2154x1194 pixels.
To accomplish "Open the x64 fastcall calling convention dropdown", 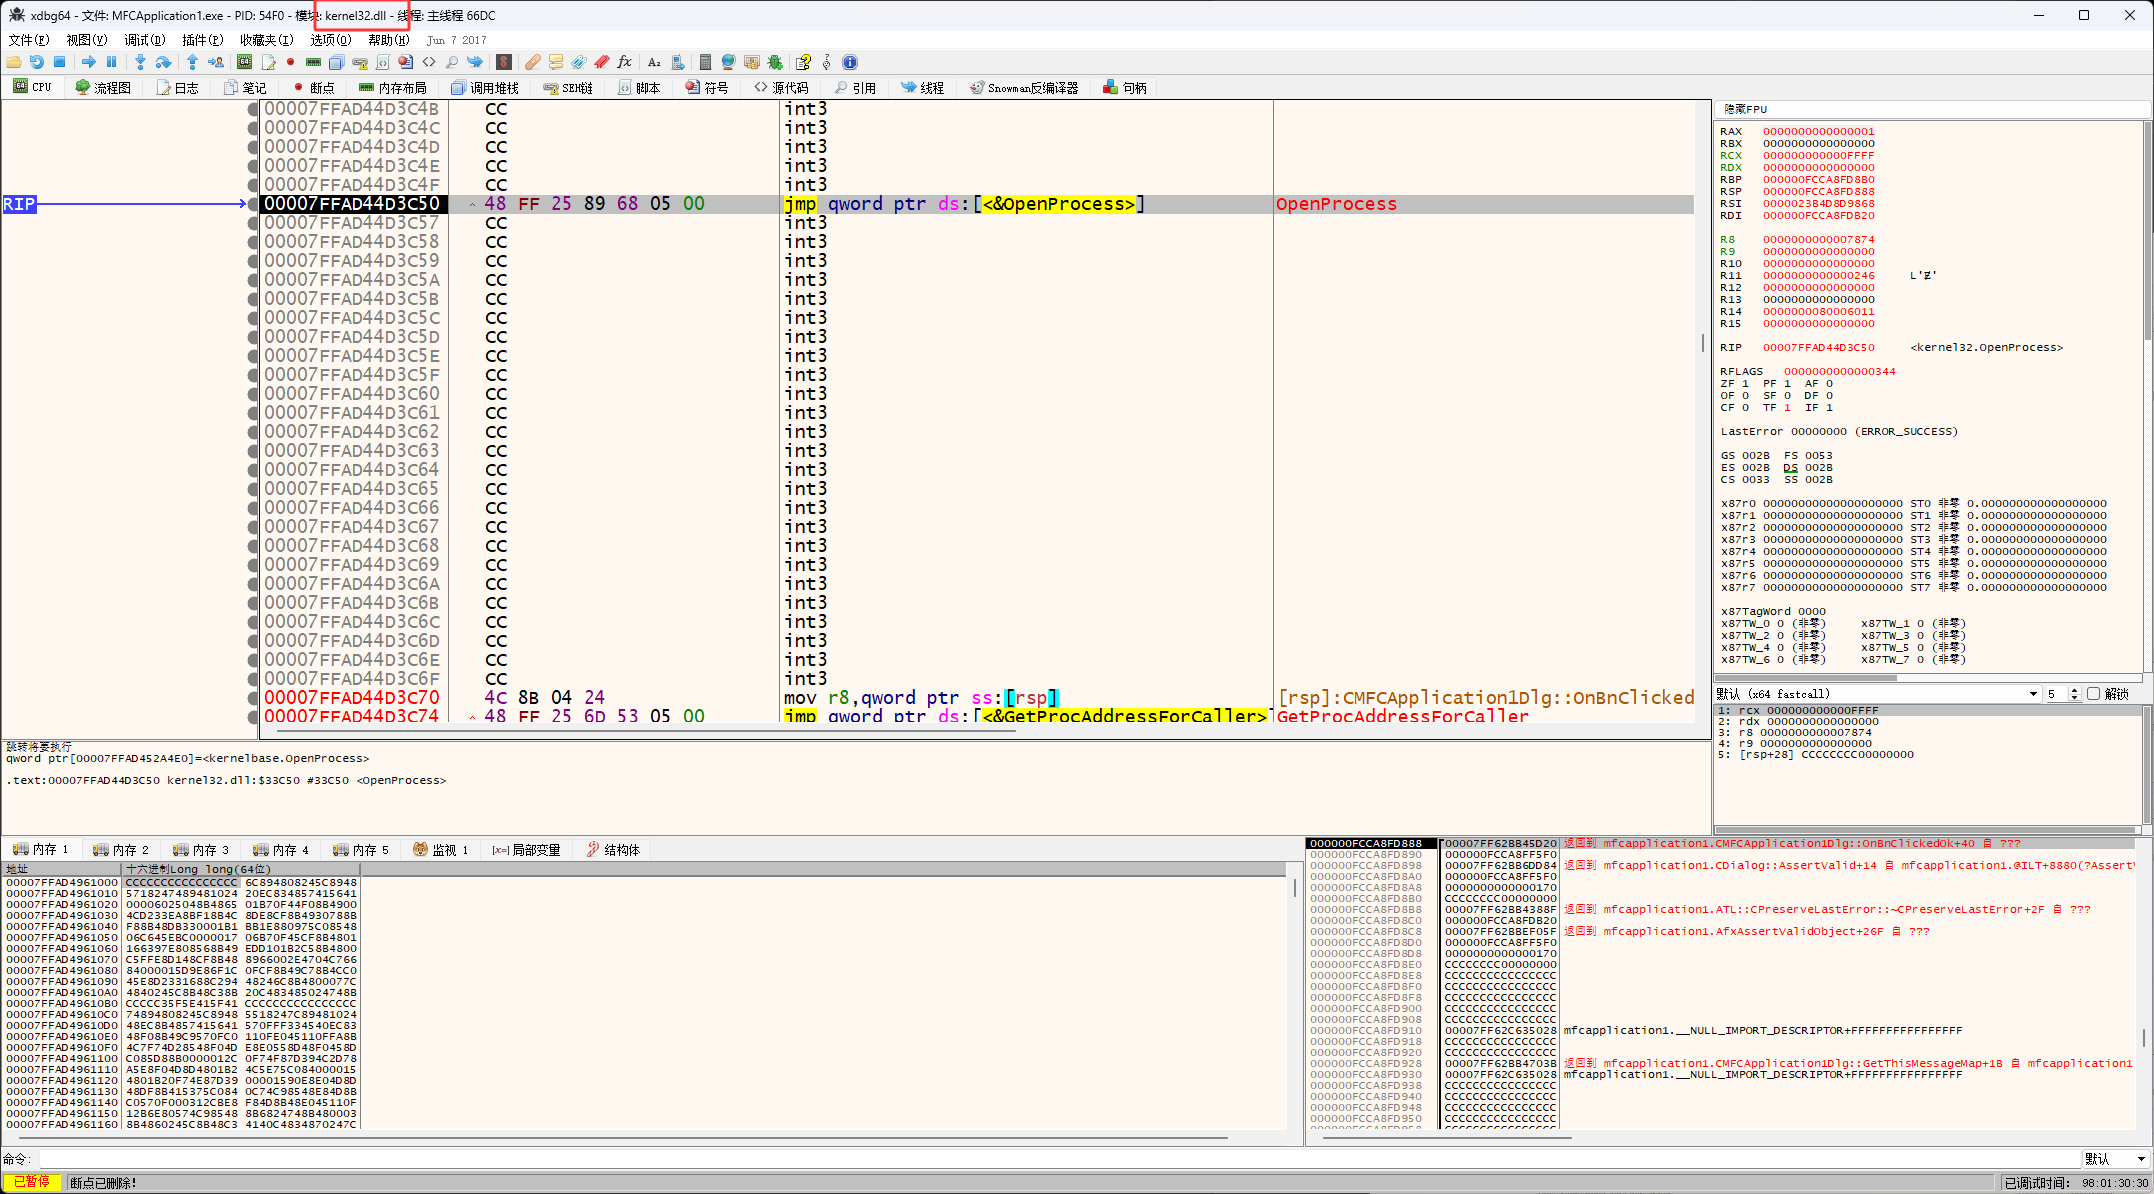I will (2032, 694).
